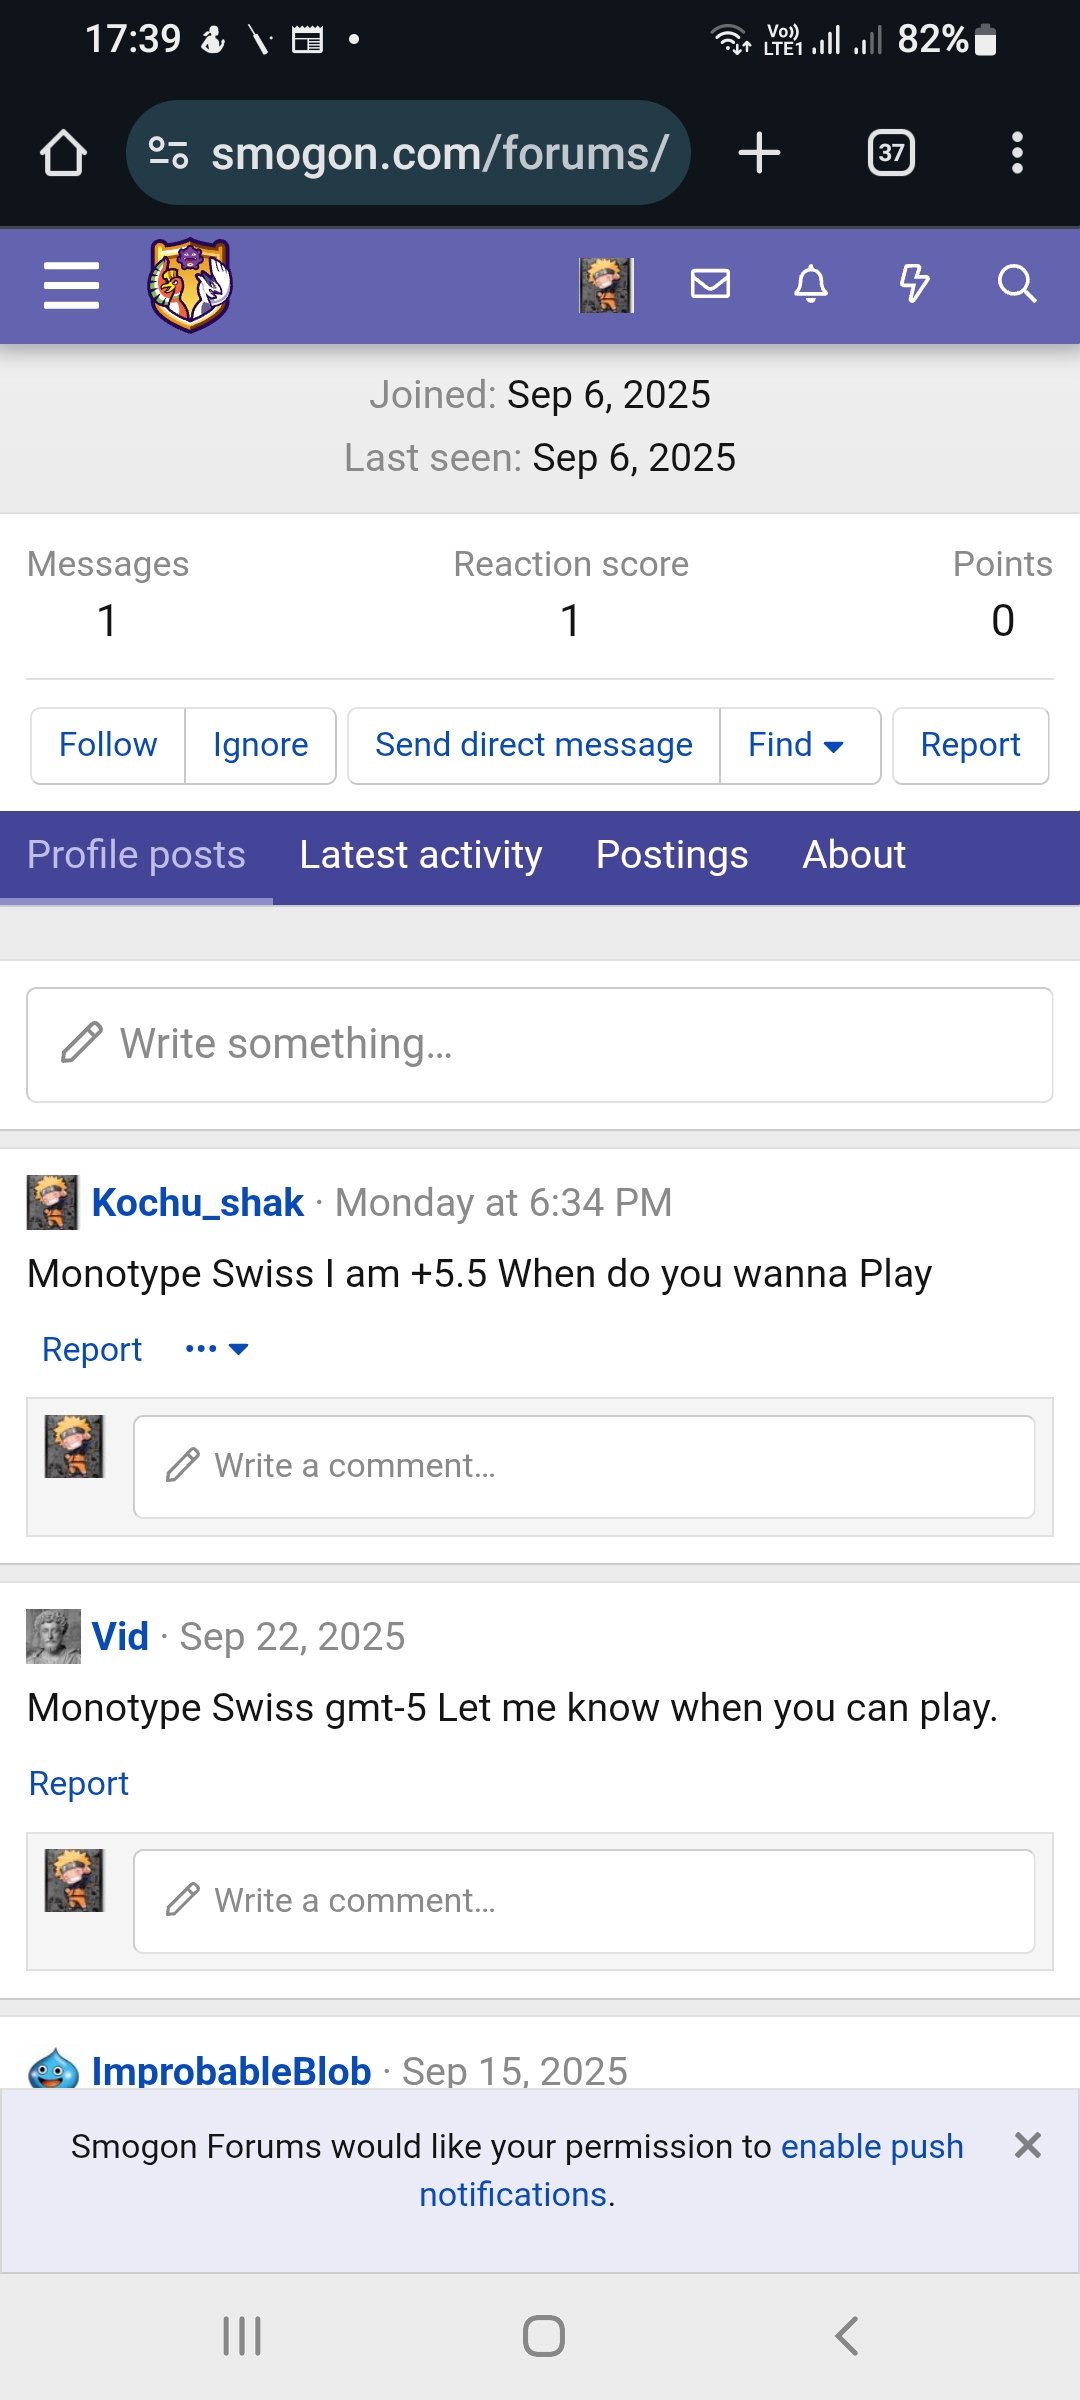This screenshot has height=2400, width=1080.
Task: Open What's new lightning icon
Action: pos(914,285)
